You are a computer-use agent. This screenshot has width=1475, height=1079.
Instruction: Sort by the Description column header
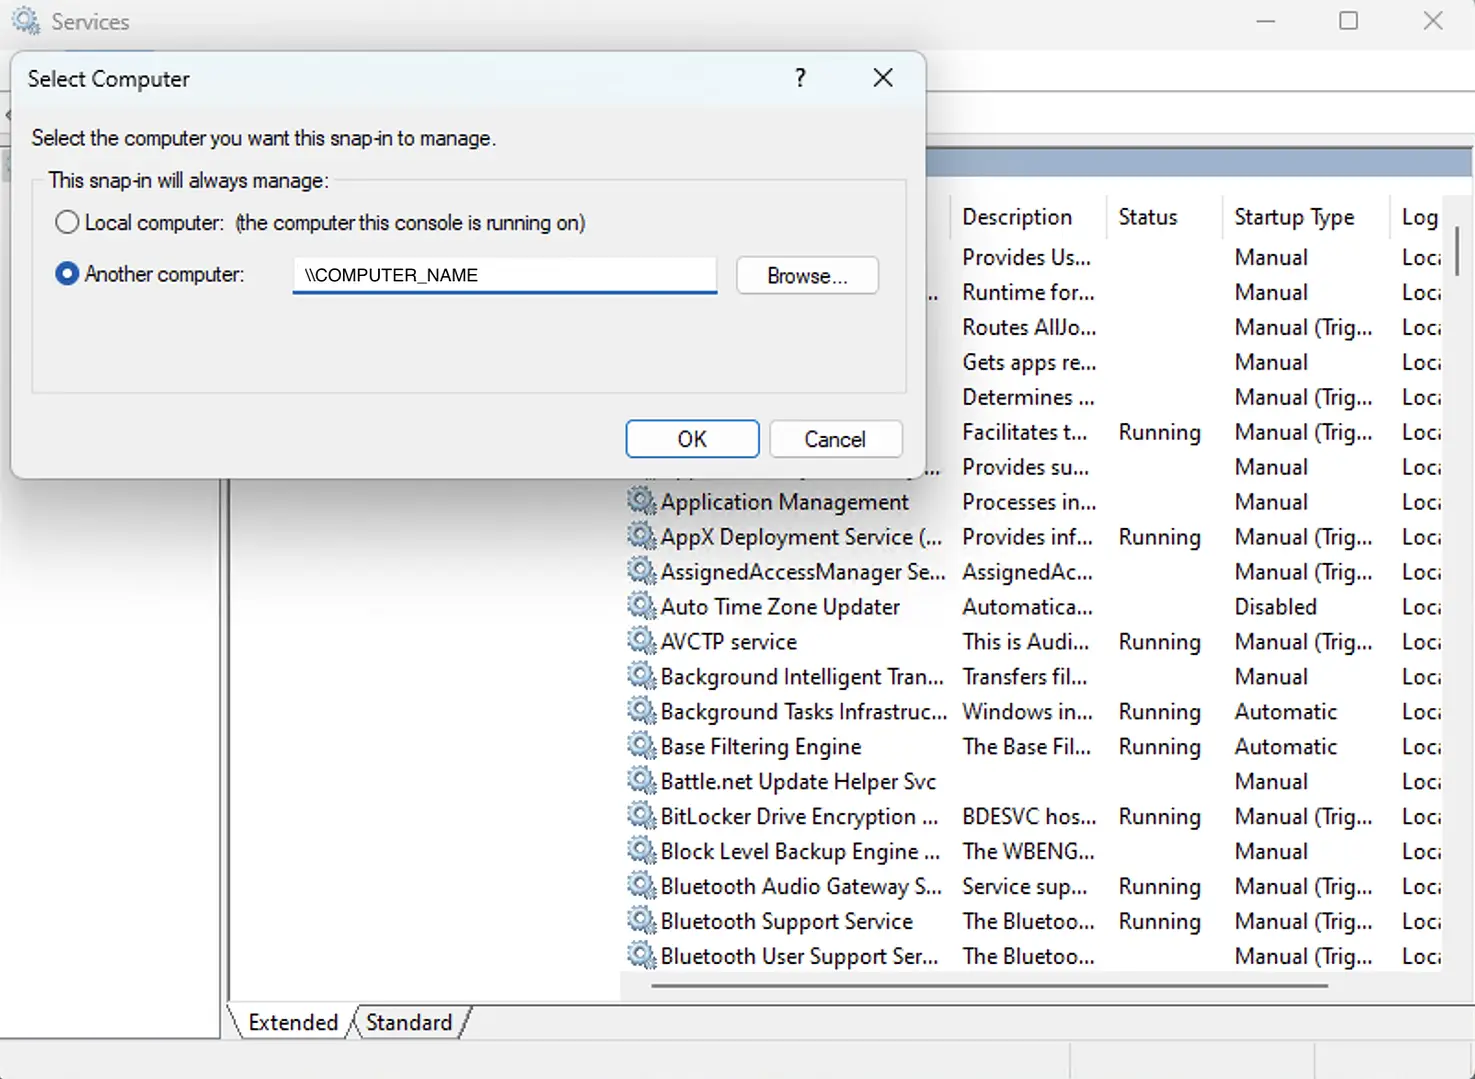pos(1017,217)
